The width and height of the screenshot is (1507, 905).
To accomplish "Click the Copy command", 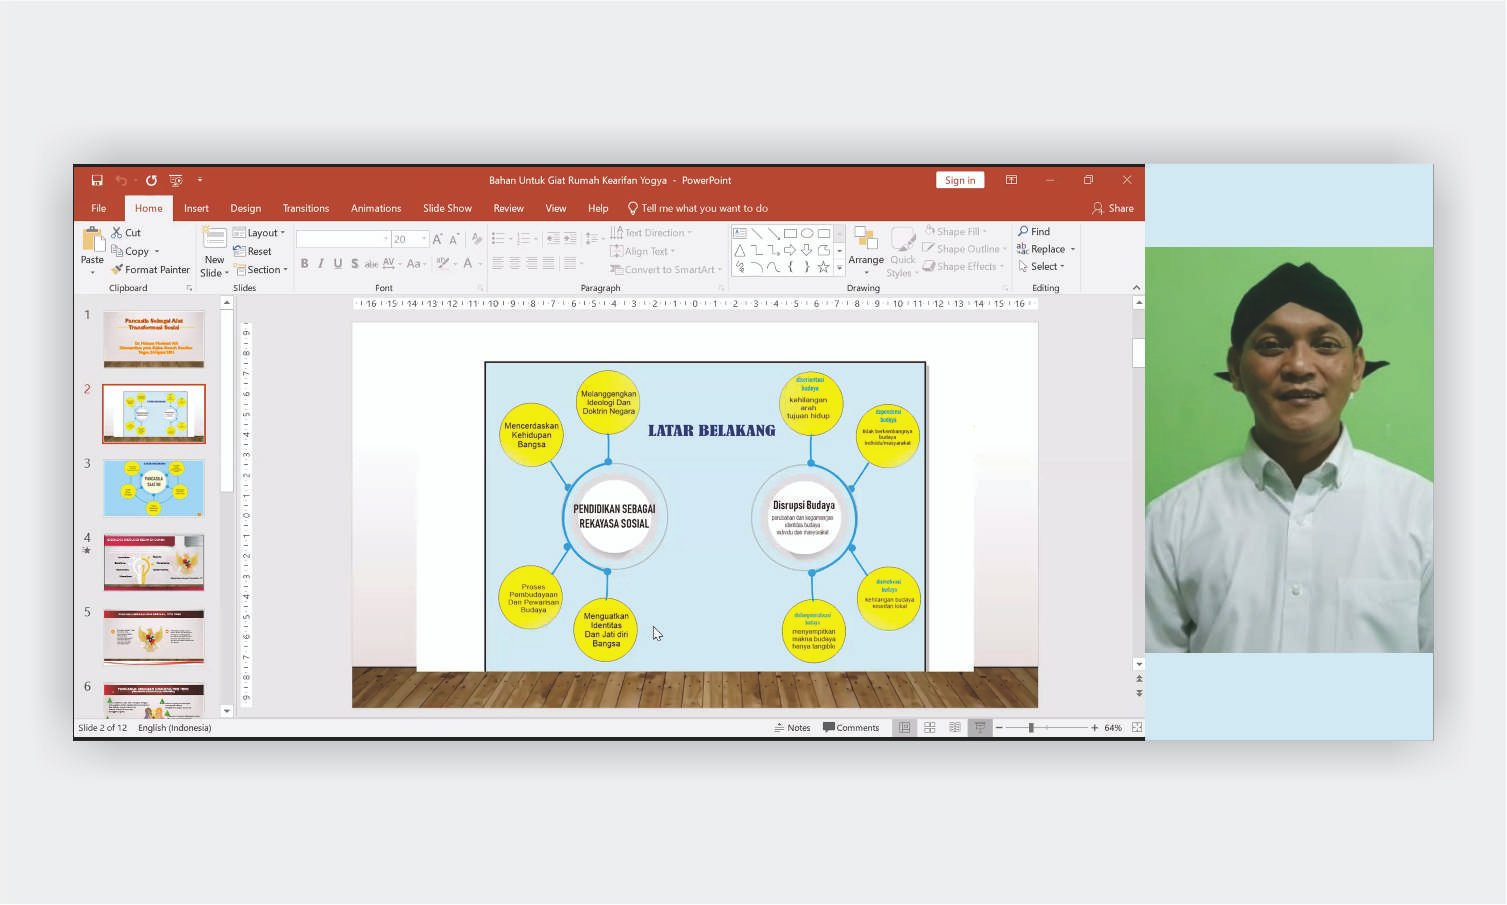I will [x=135, y=251].
